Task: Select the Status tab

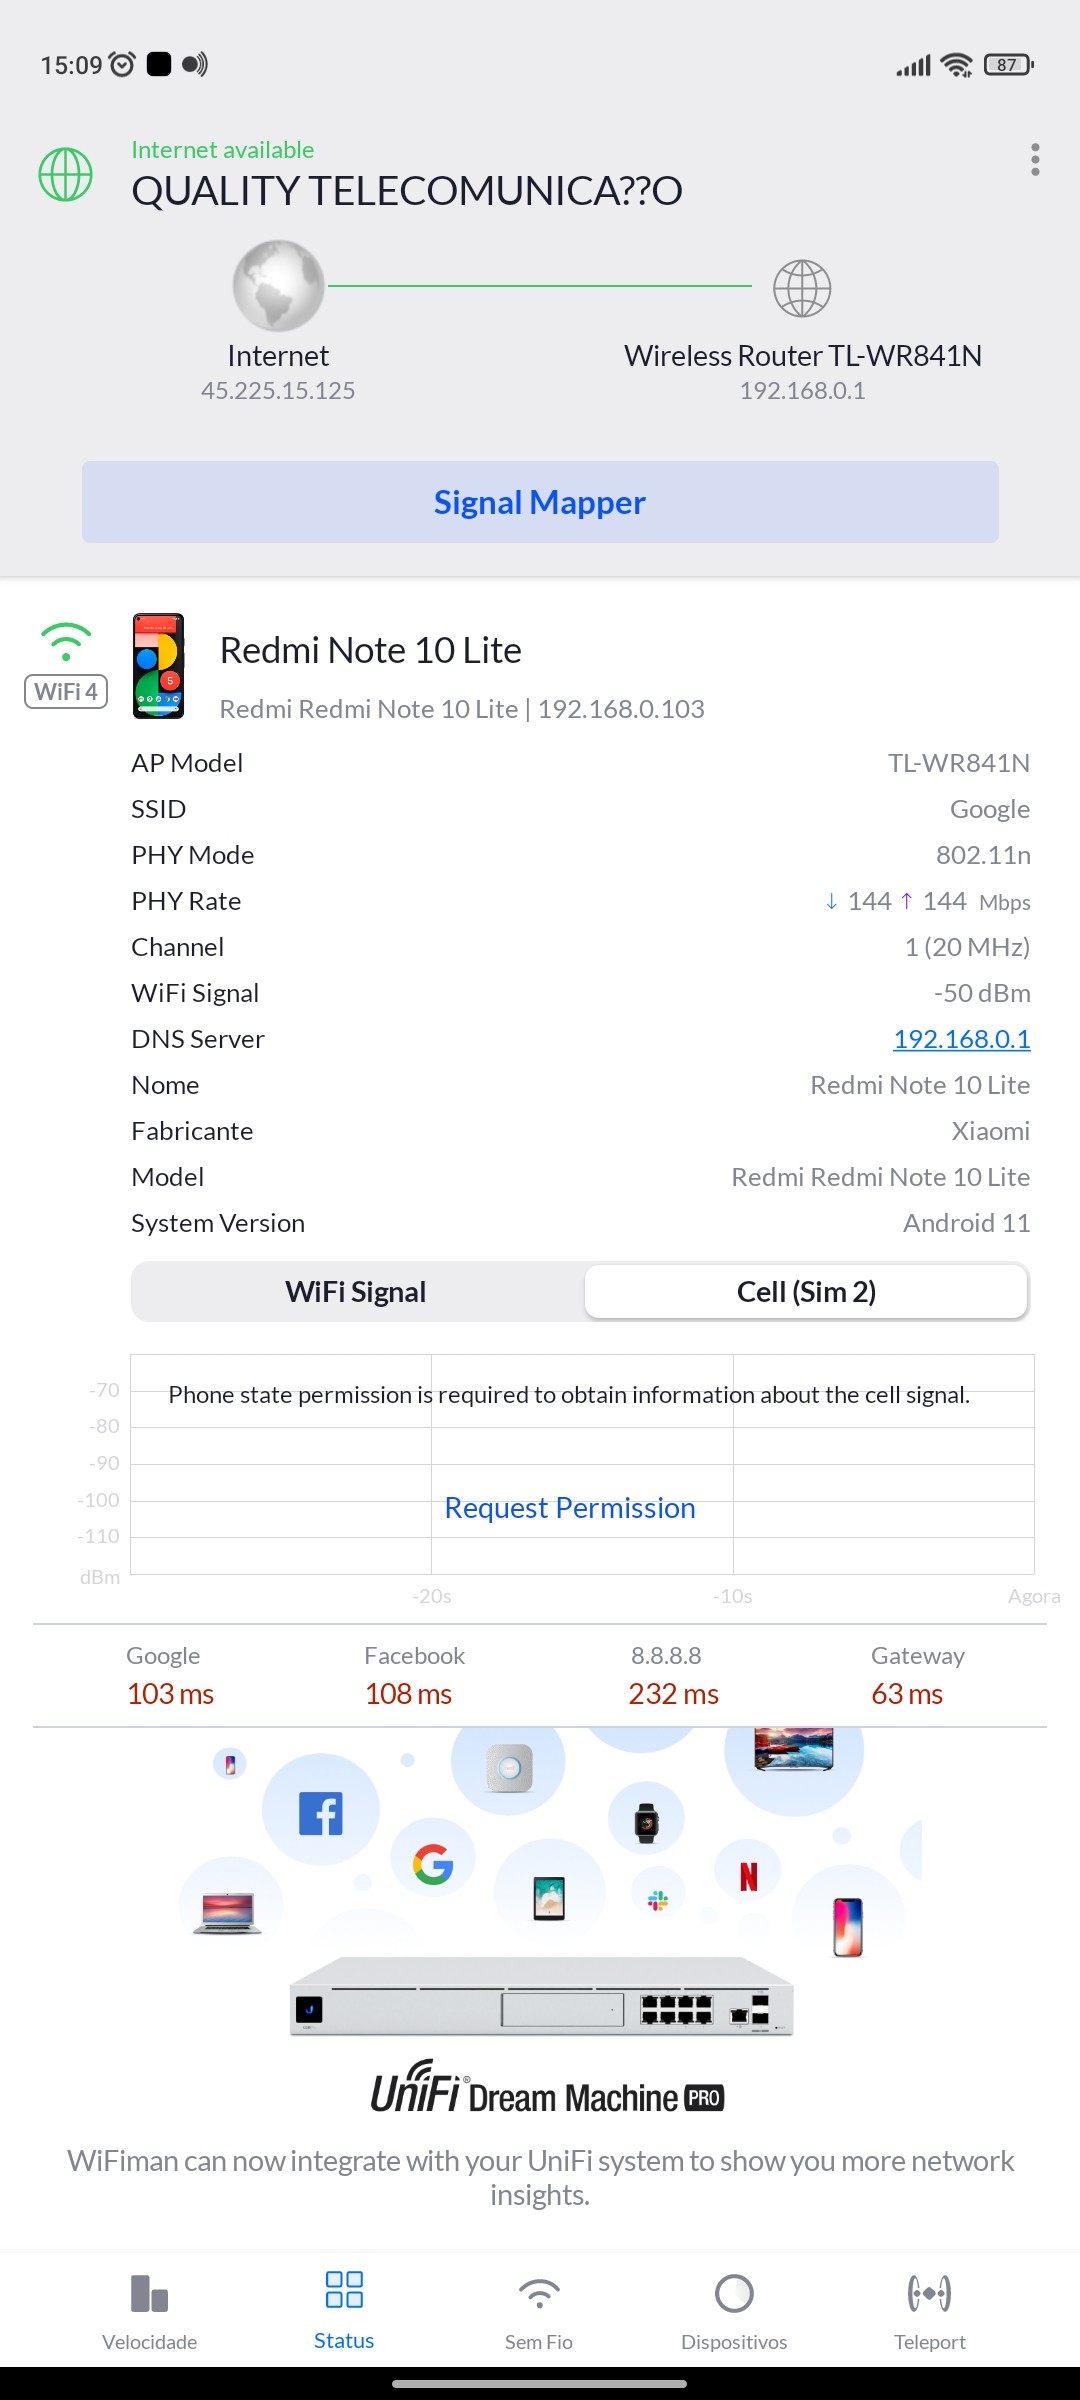Action: tap(344, 2311)
